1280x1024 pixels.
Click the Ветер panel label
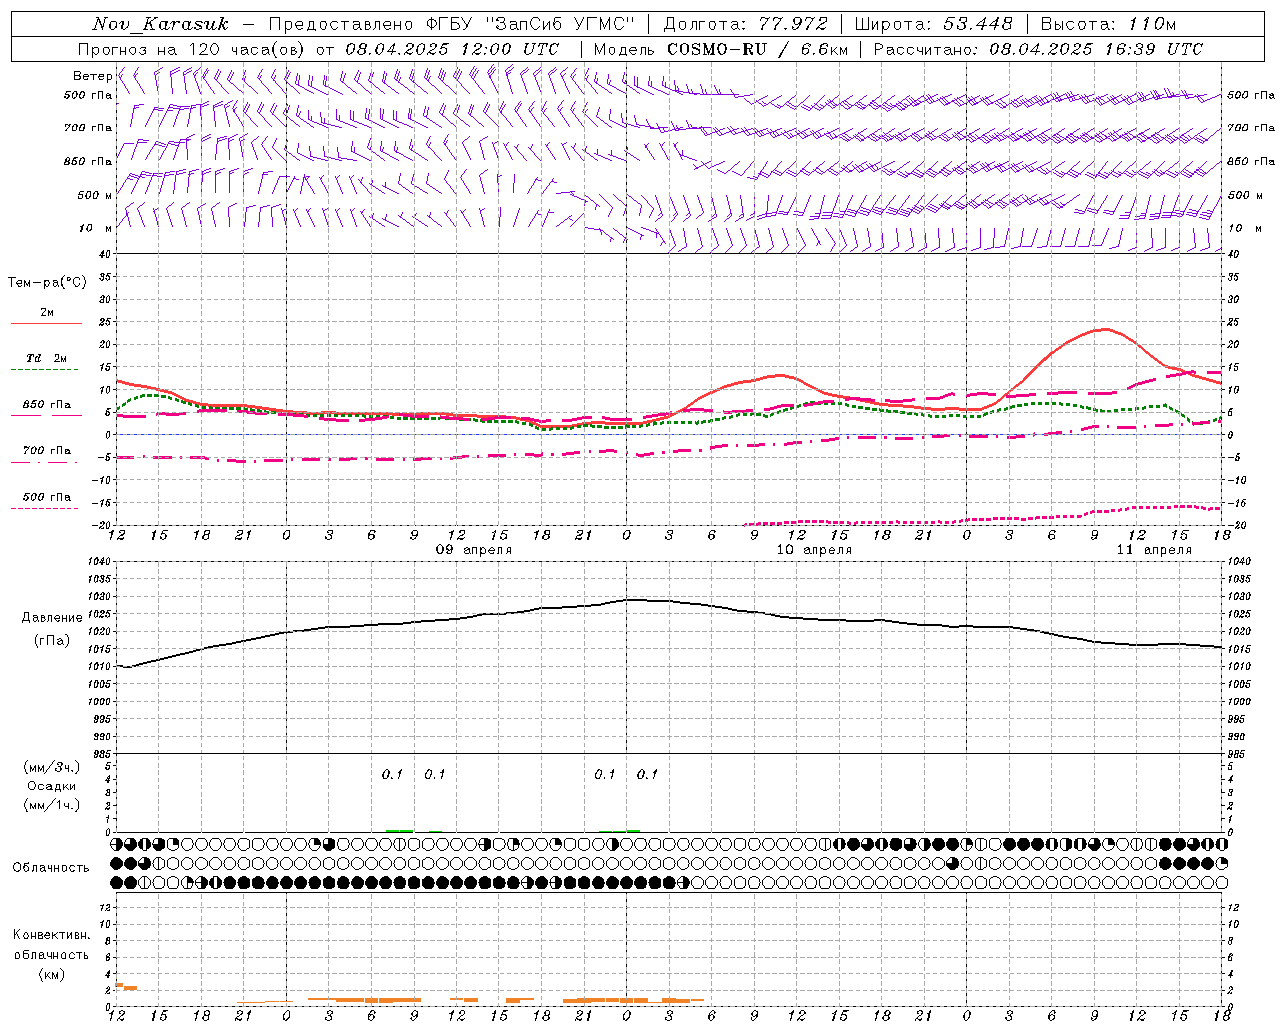92,76
